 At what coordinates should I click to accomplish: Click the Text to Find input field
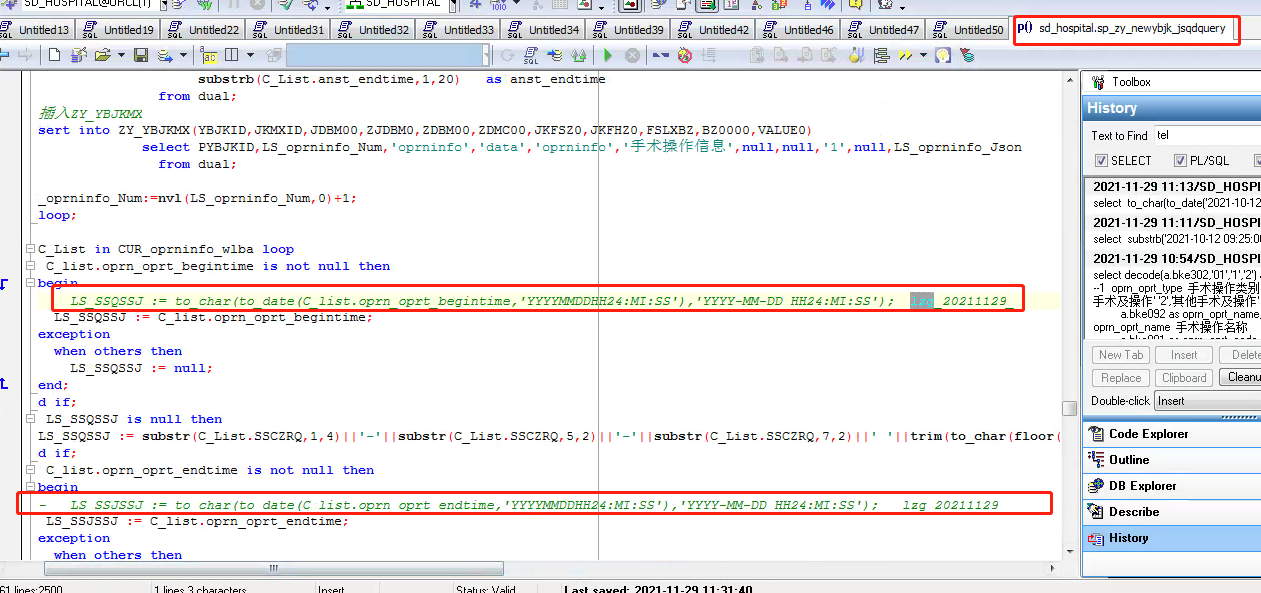tap(1207, 135)
